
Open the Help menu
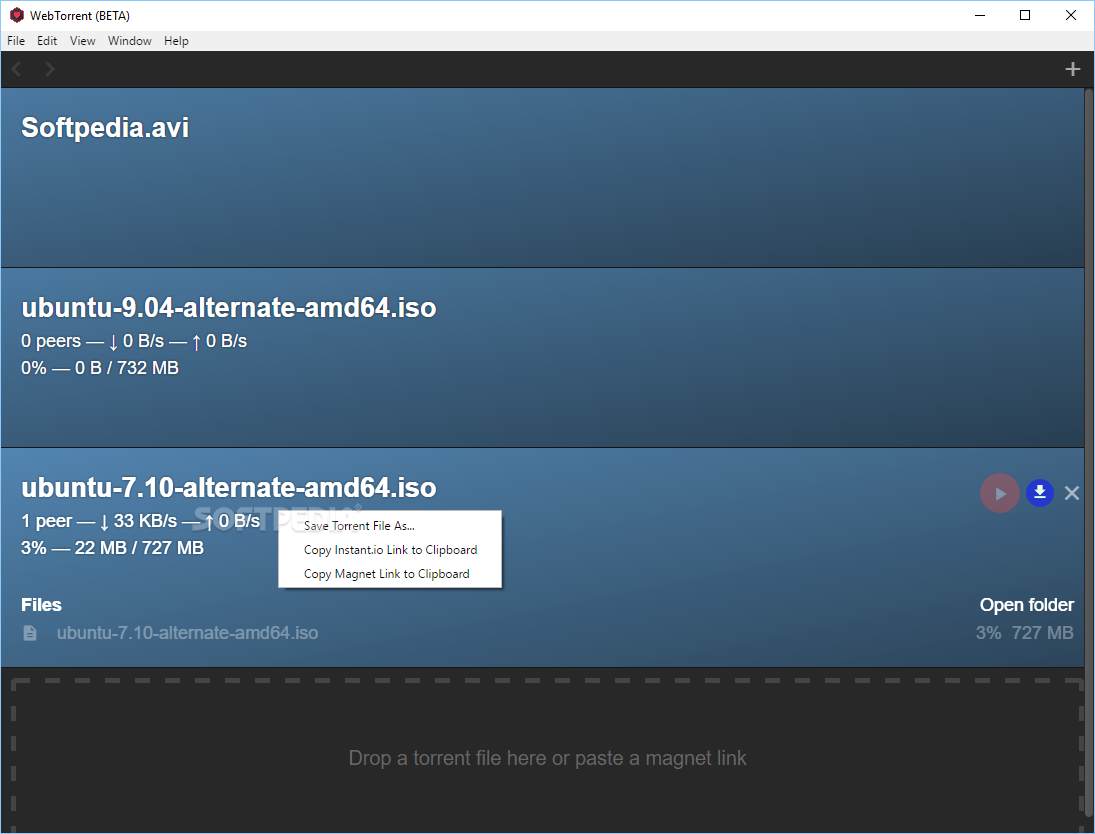point(176,41)
